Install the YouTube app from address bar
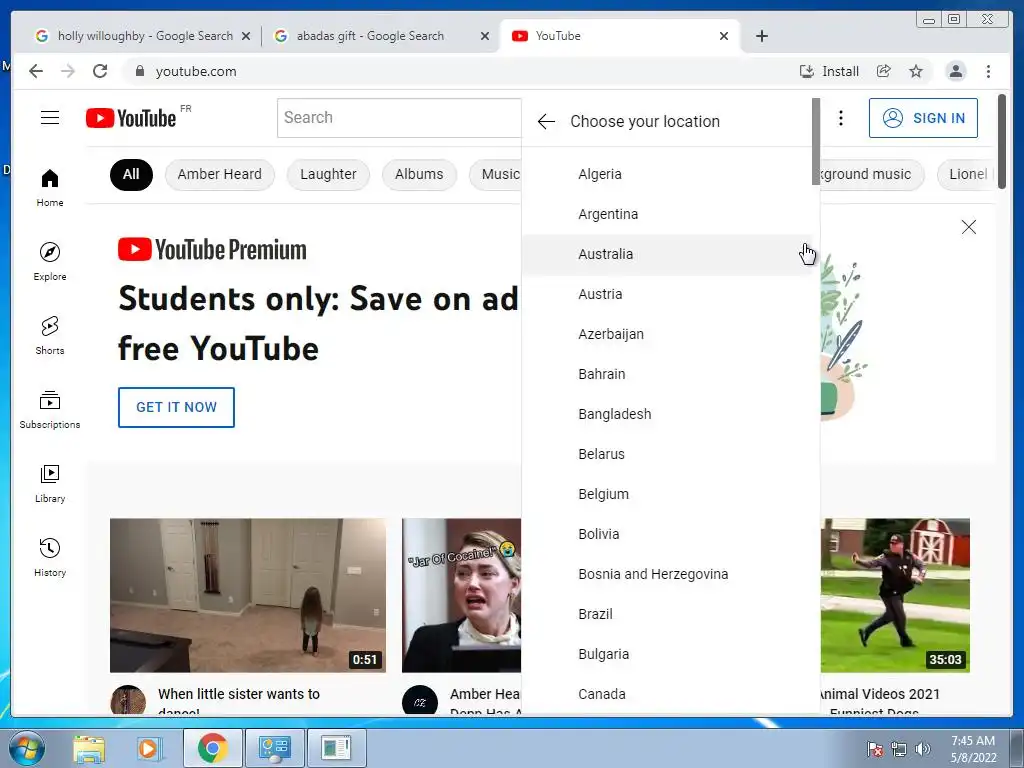This screenshot has width=1024, height=768. tap(829, 71)
